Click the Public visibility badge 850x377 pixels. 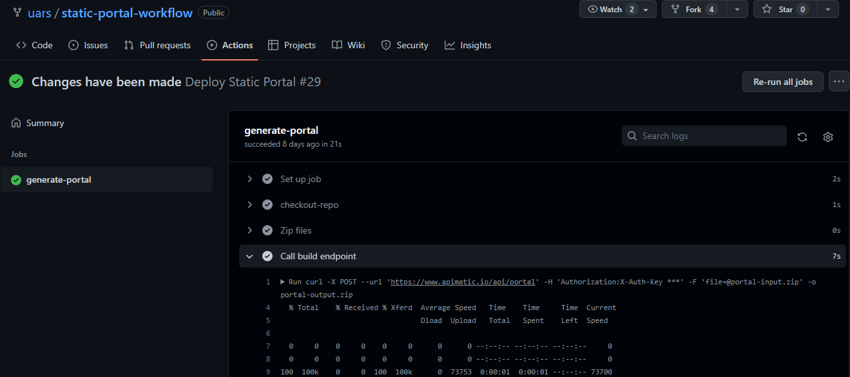pos(214,12)
